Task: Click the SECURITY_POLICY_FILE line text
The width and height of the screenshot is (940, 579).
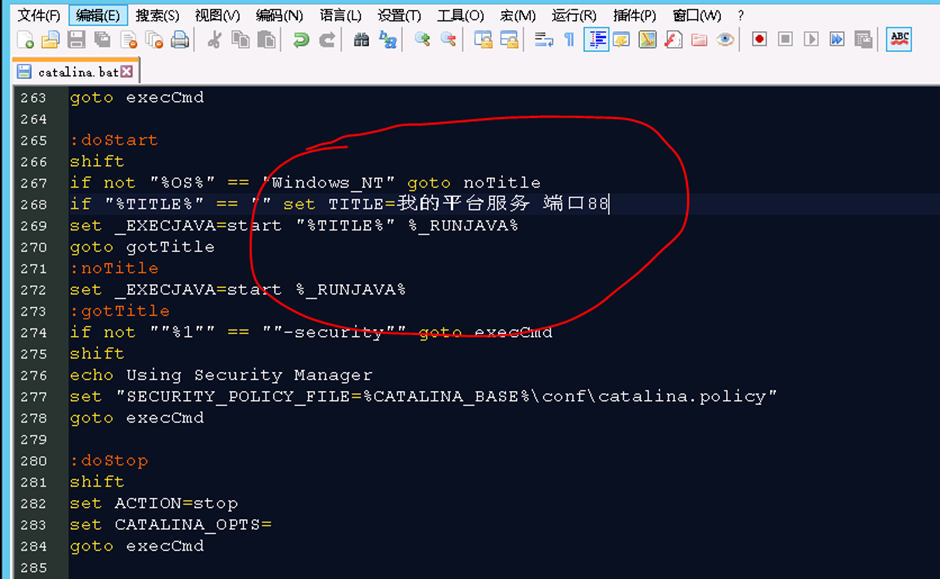Action: tap(423, 397)
